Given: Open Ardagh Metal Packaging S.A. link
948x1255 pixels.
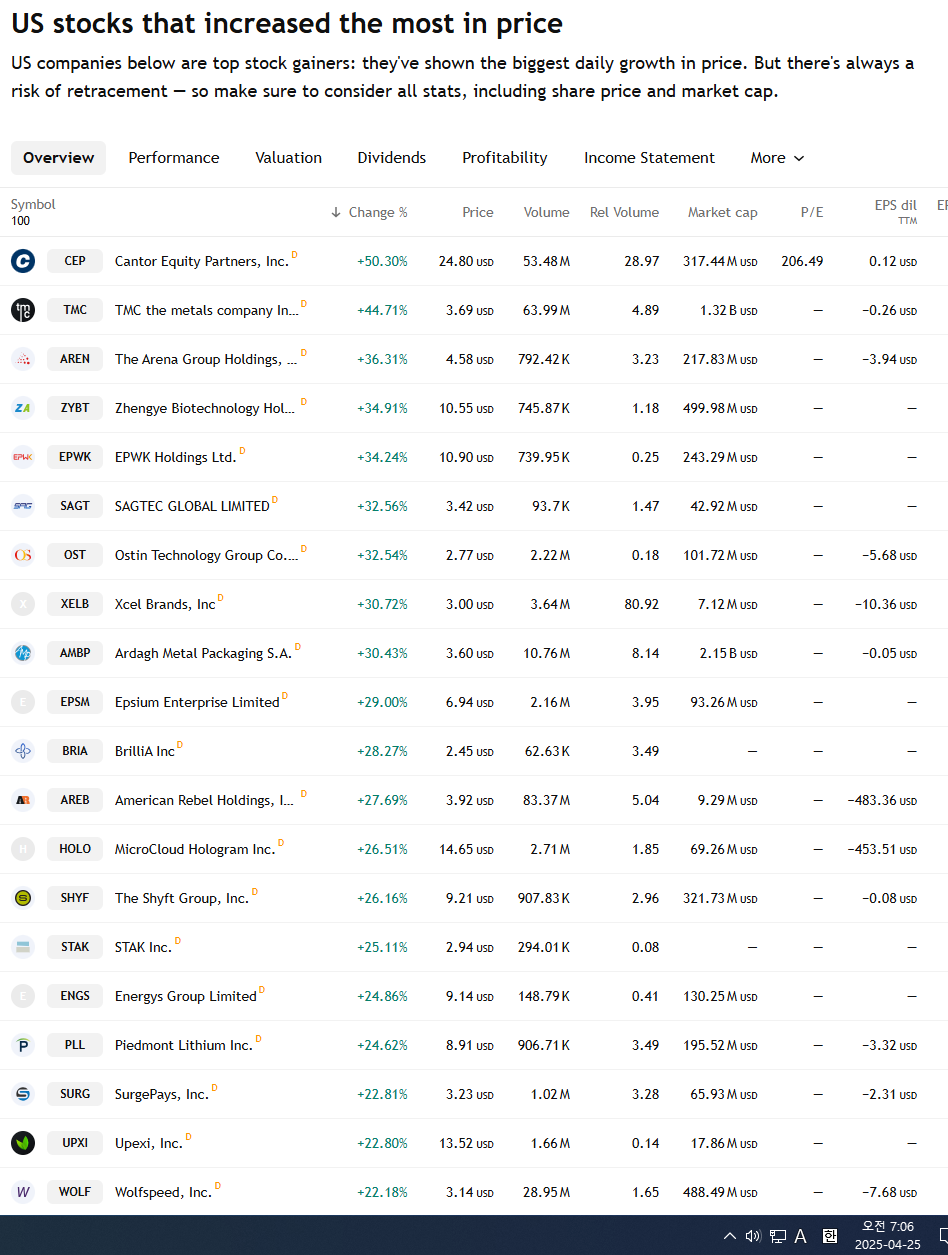Looking at the screenshot, I should (x=203, y=653).
